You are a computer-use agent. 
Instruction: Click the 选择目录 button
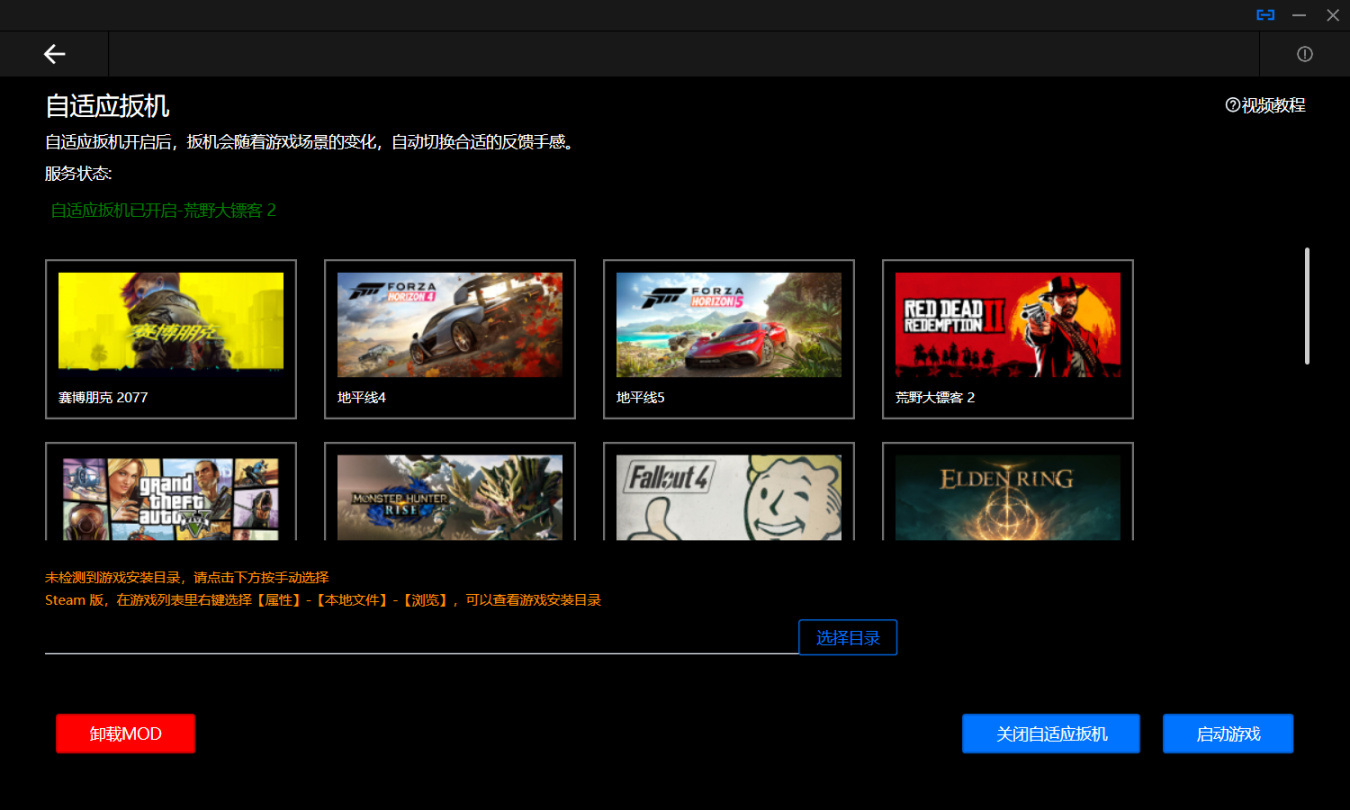pyautogui.click(x=848, y=638)
